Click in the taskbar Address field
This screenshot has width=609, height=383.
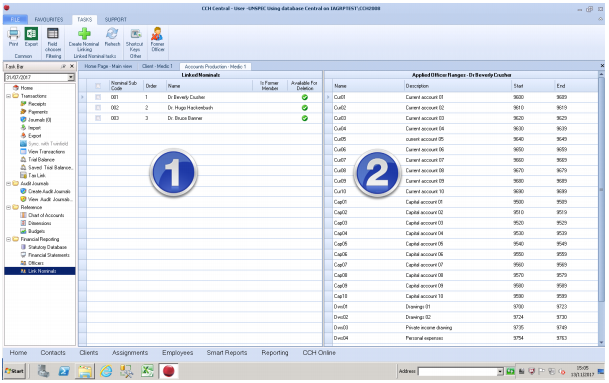coord(458,372)
